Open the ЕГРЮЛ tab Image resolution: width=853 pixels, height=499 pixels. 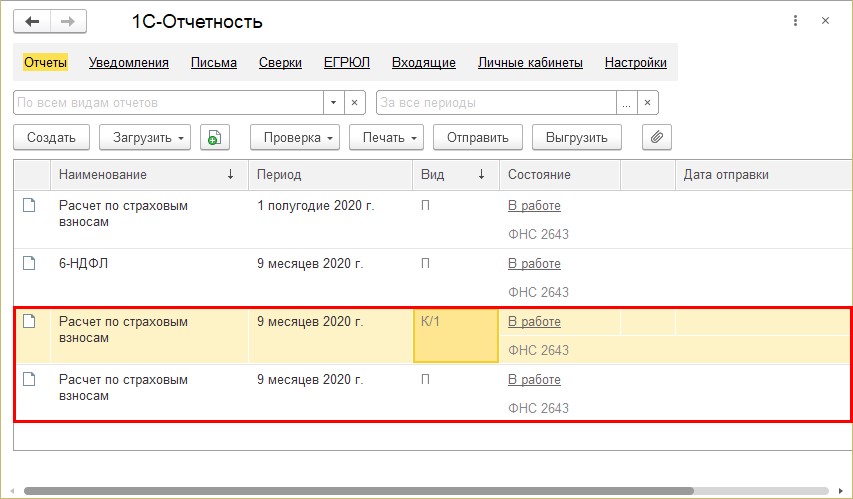click(x=347, y=63)
